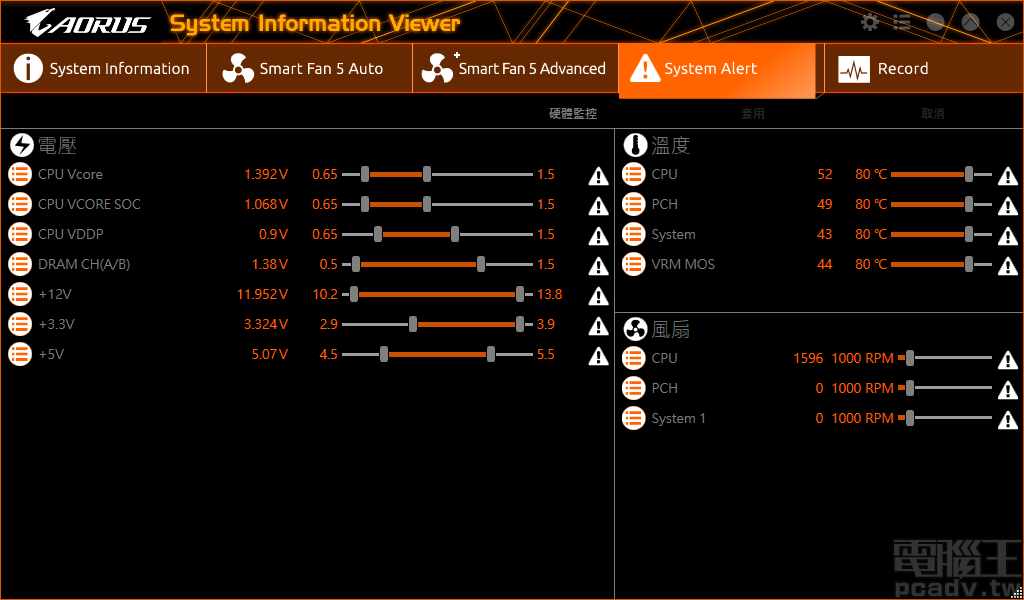Click the VRM MOS temperature slider handle

click(968, 264)
